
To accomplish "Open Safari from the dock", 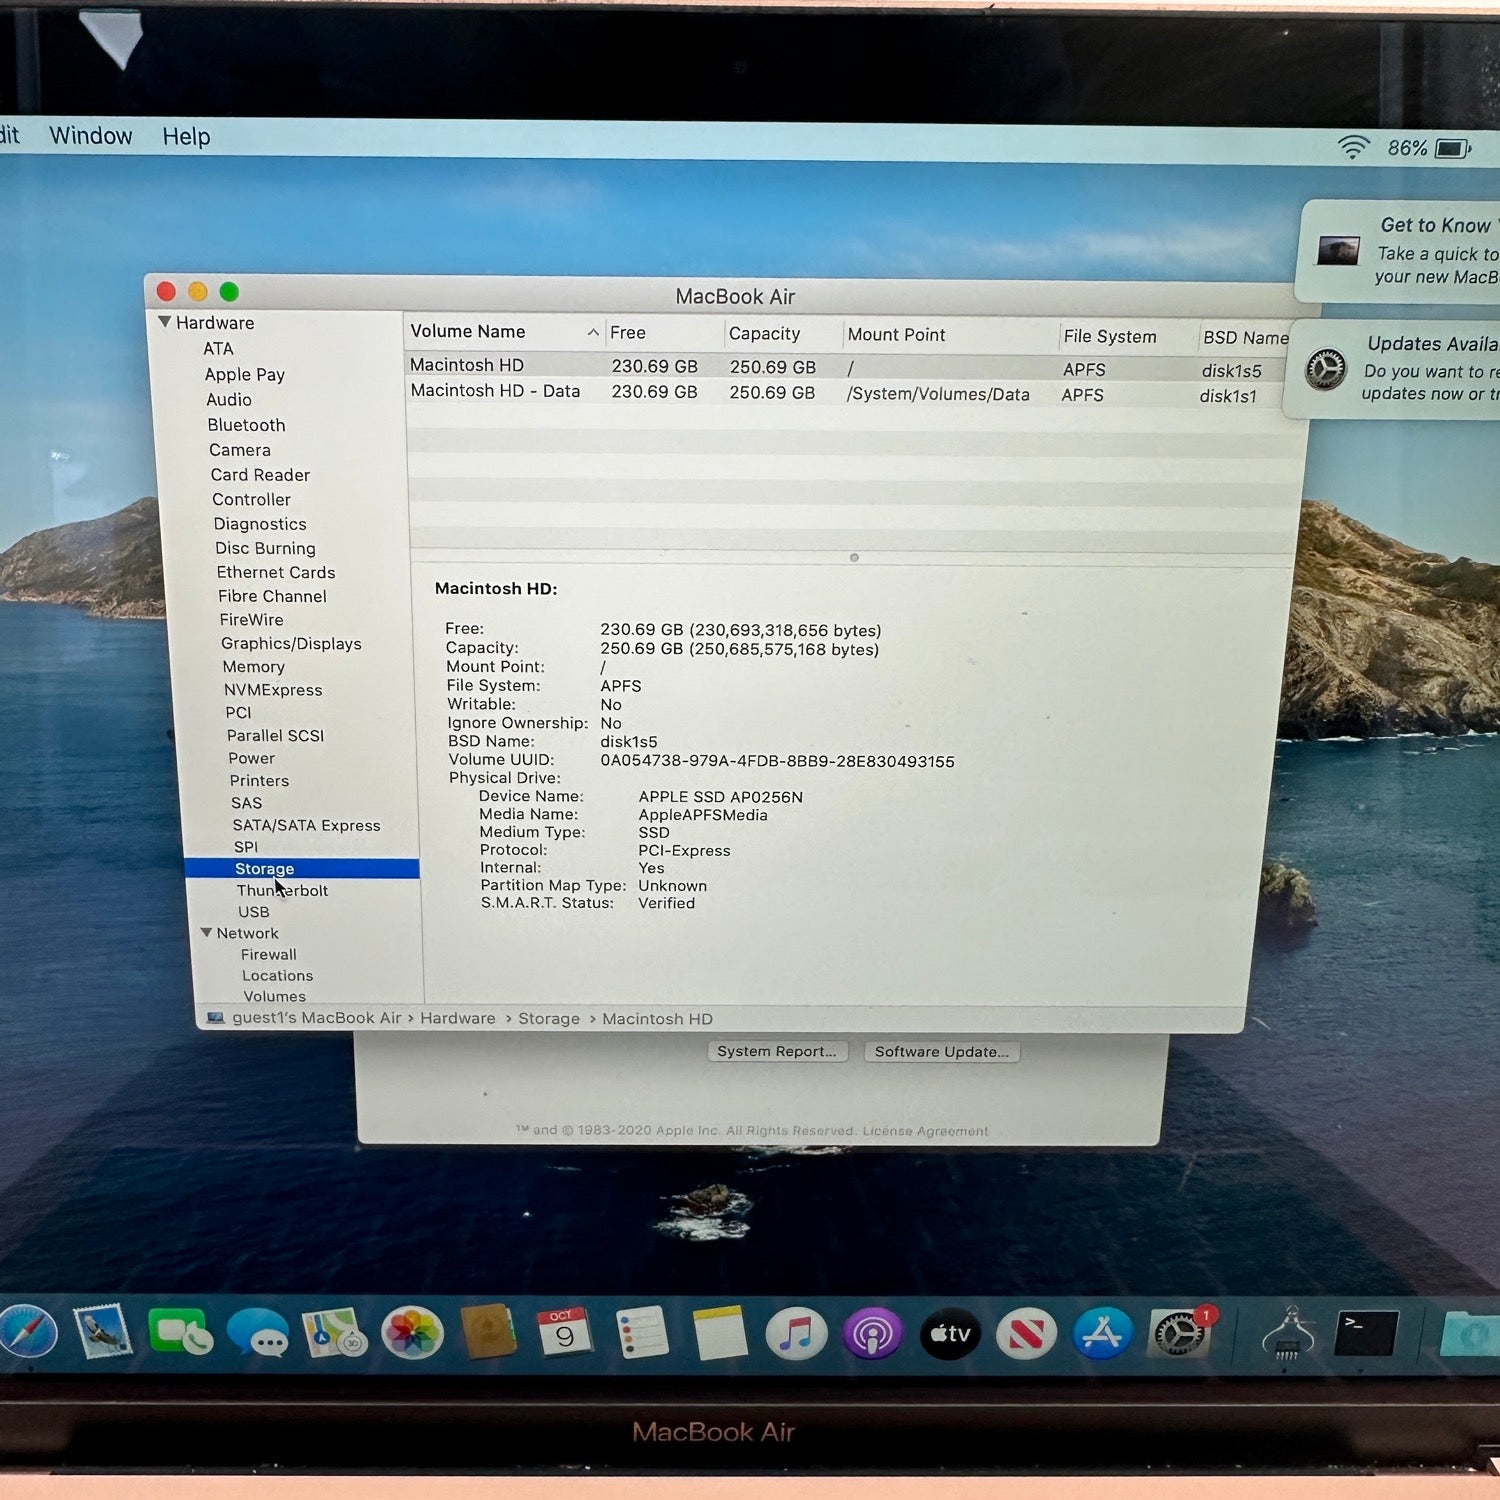I will coord(28,1331).
